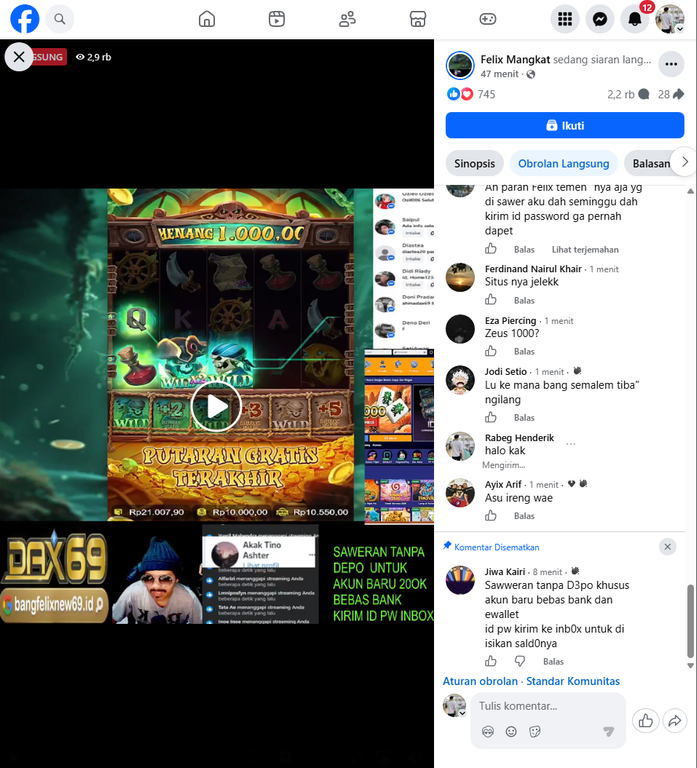697x768 pixels.
Task: Switch commenting identity via small avatar
Action: [x=455, y=706]
